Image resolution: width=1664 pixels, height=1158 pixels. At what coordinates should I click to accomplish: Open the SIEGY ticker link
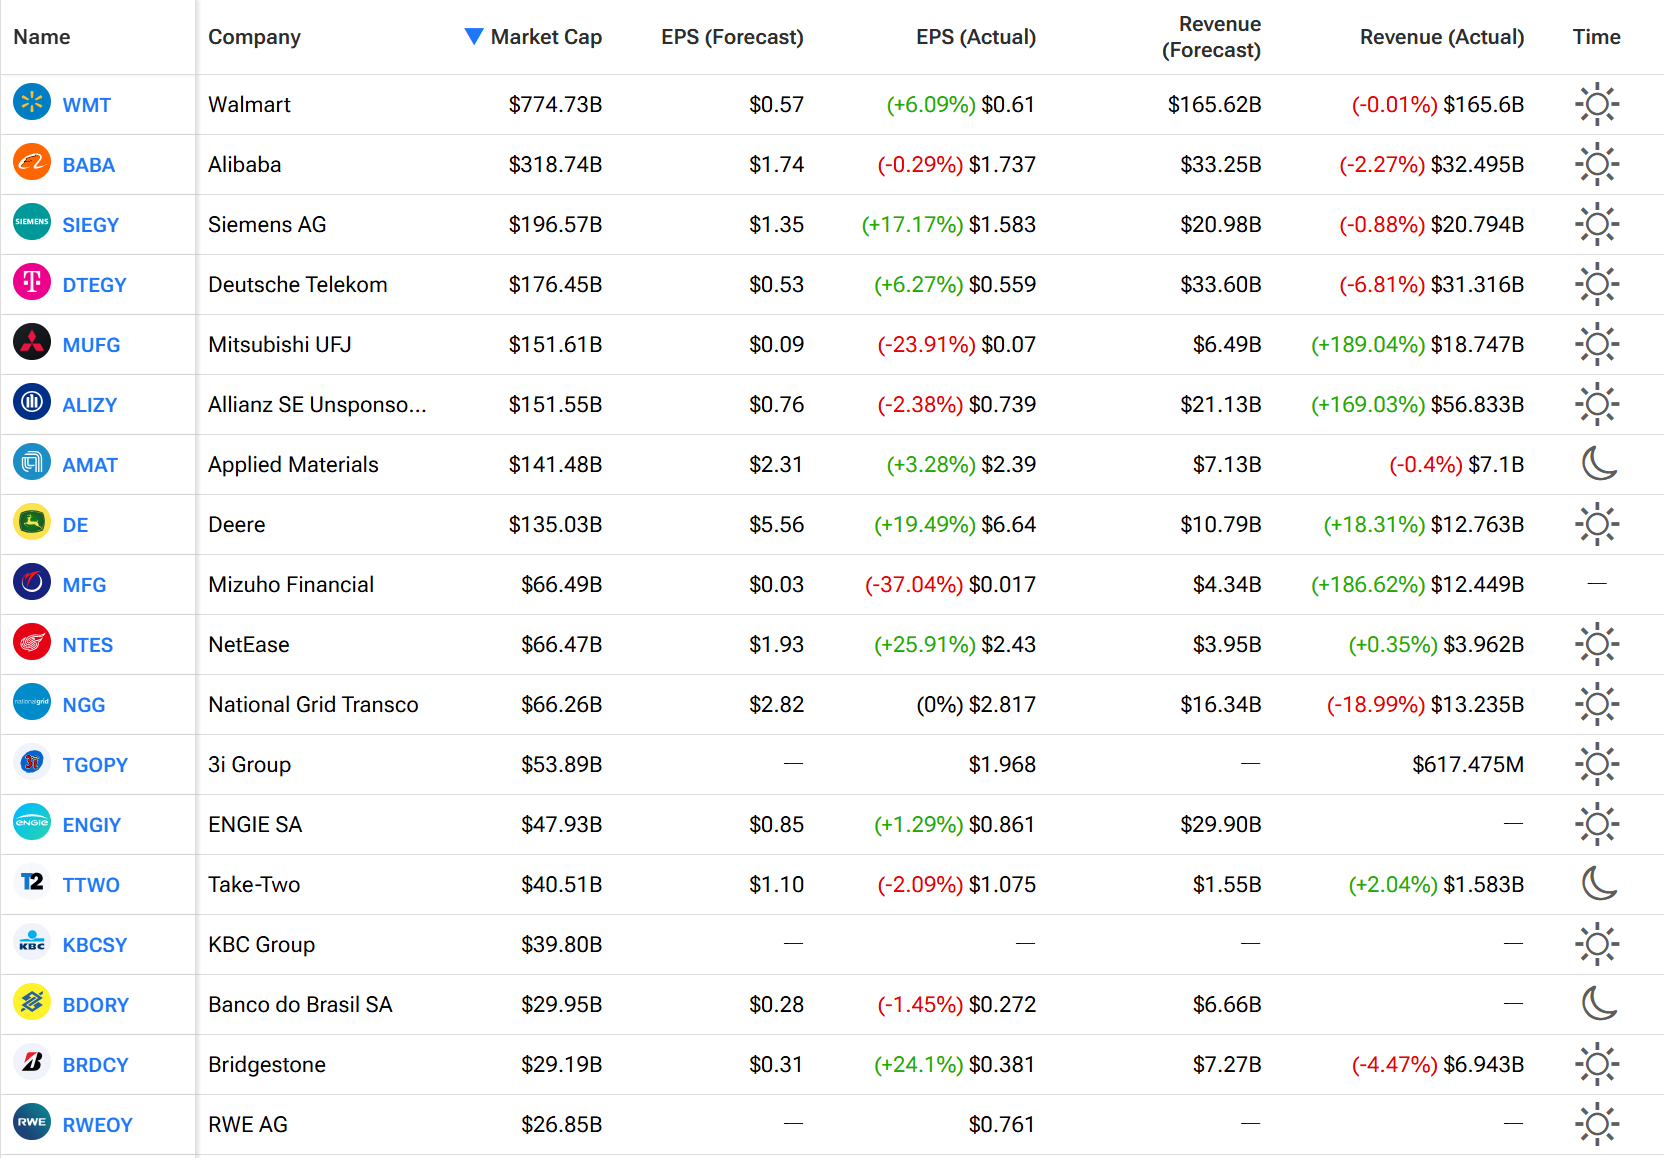91,225
